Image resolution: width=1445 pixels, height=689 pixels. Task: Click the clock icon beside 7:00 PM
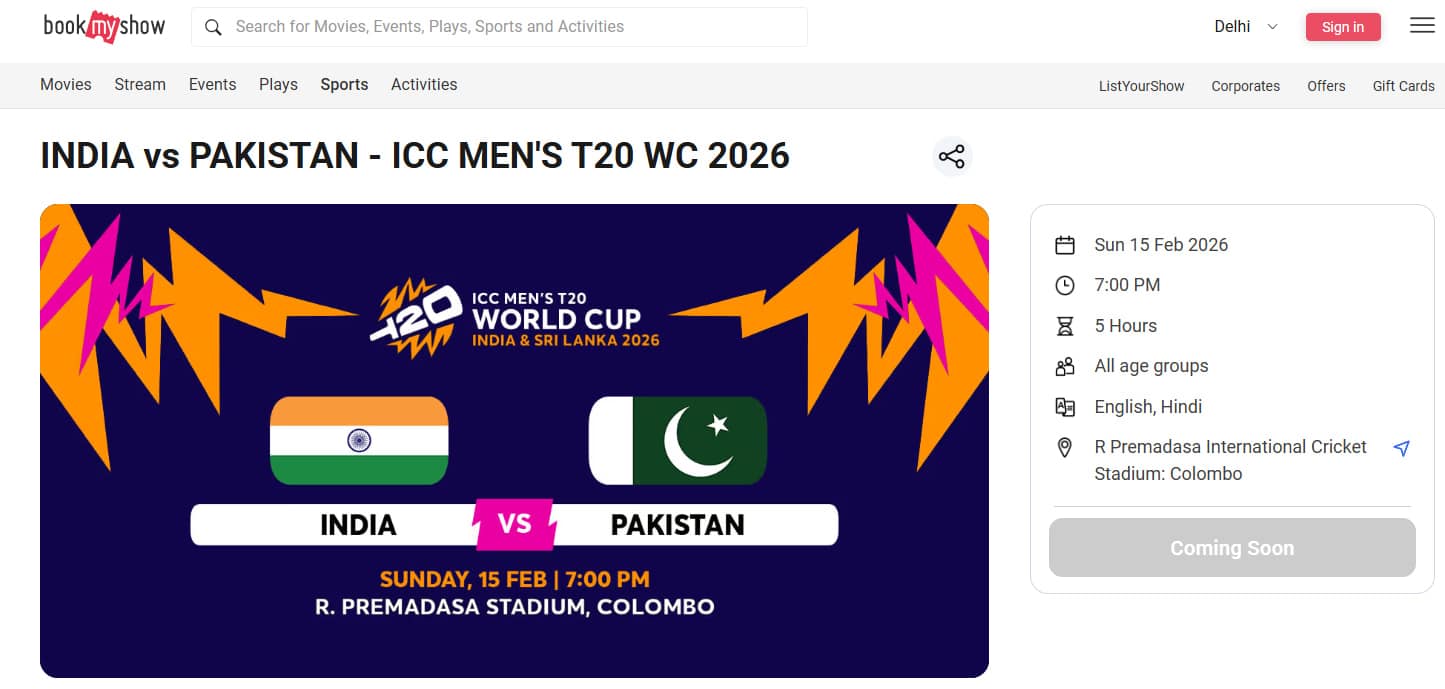[1065, 284]
